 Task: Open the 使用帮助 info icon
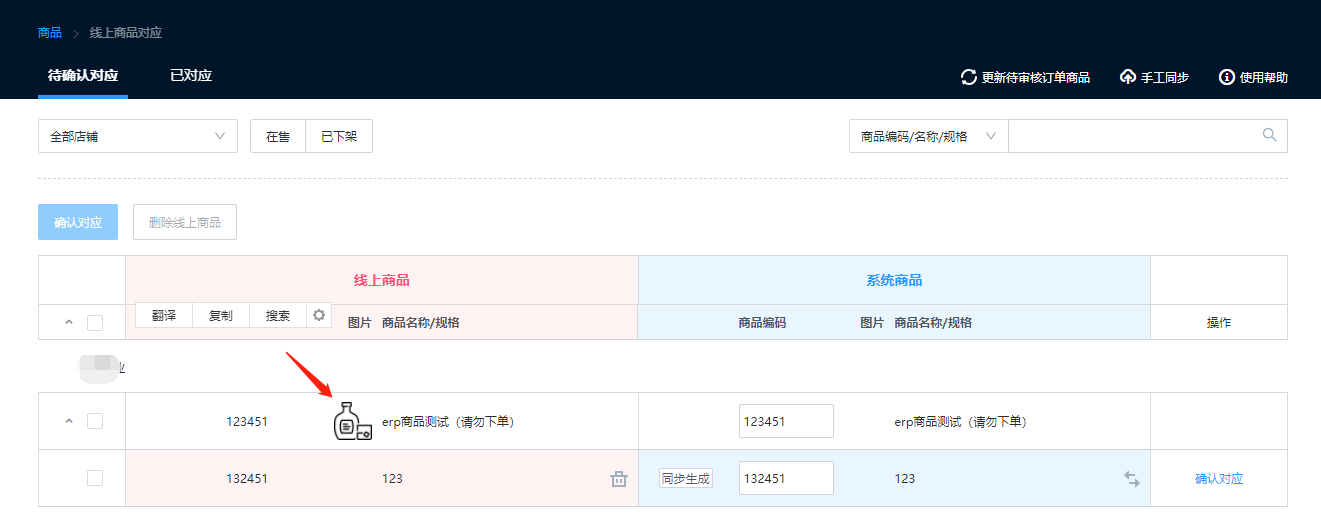[1226, 77]
